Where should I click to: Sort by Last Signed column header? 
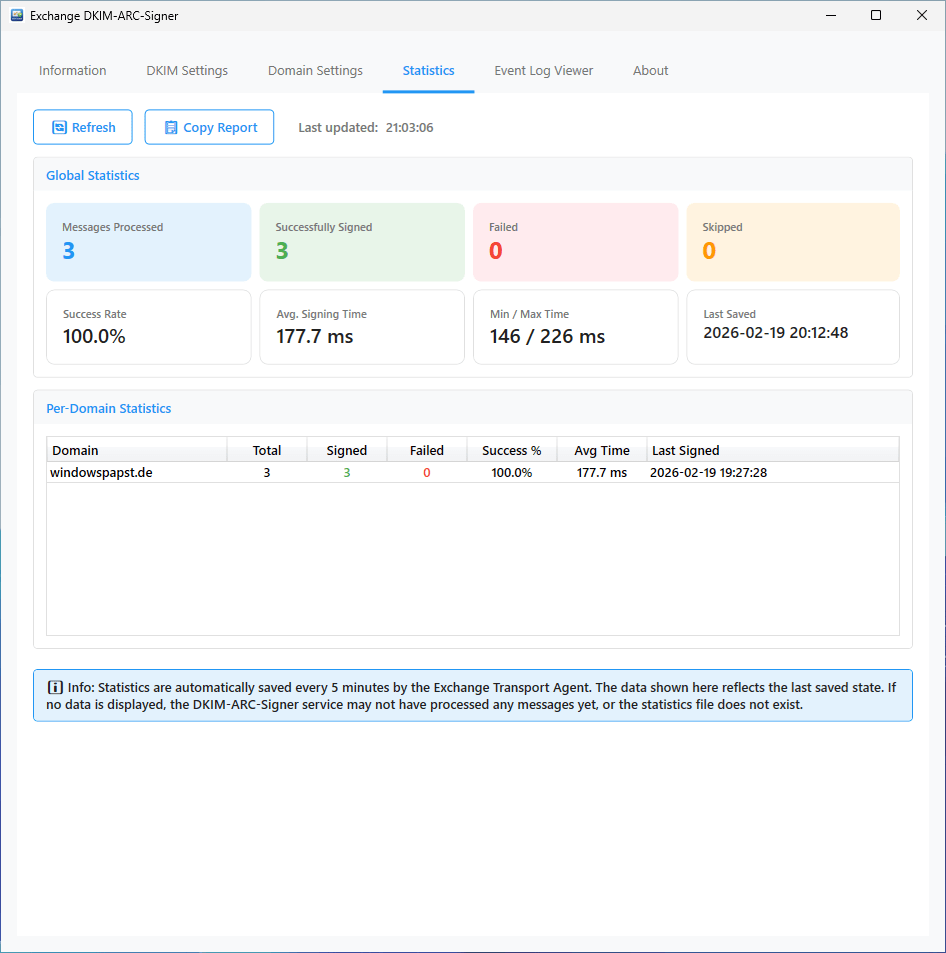[x=772, y=450]
